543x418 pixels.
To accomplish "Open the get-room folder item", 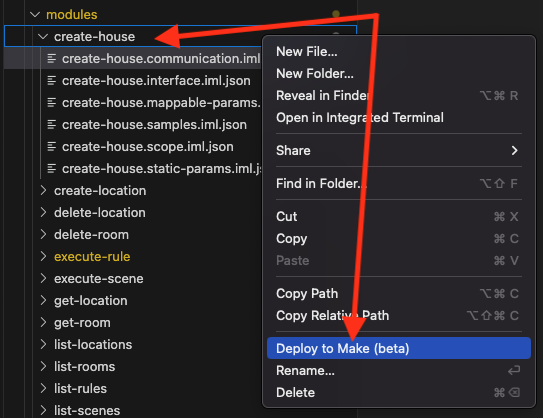I will point(82,322).
